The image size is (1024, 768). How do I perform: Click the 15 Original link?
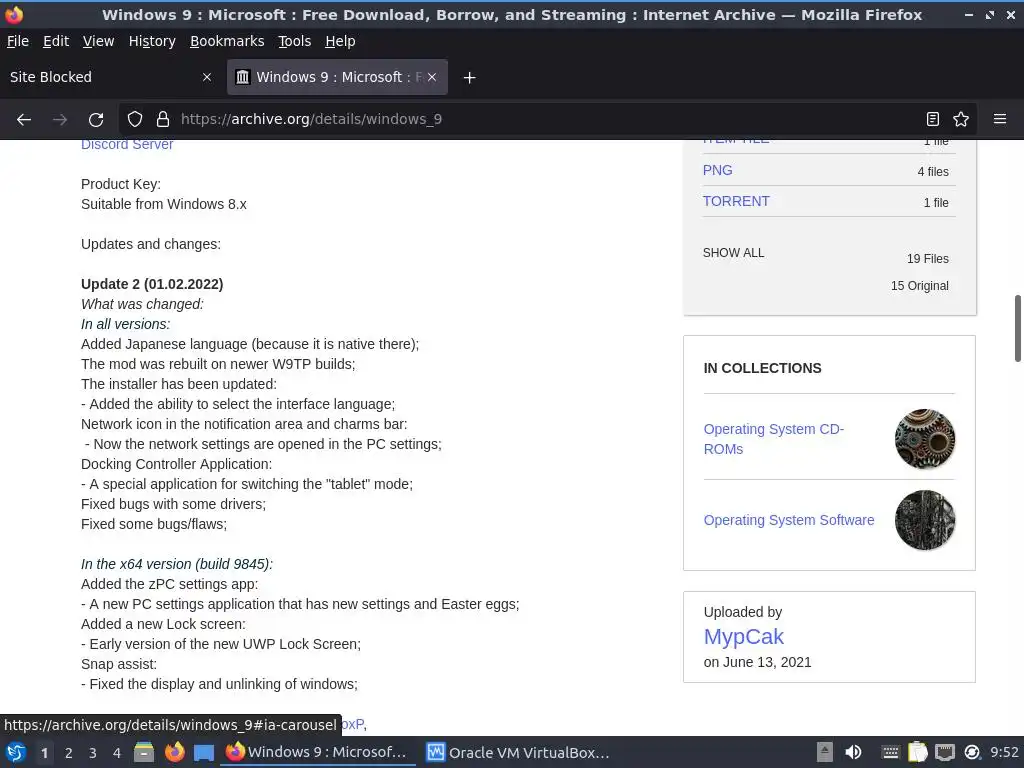[x=920, y=285]
